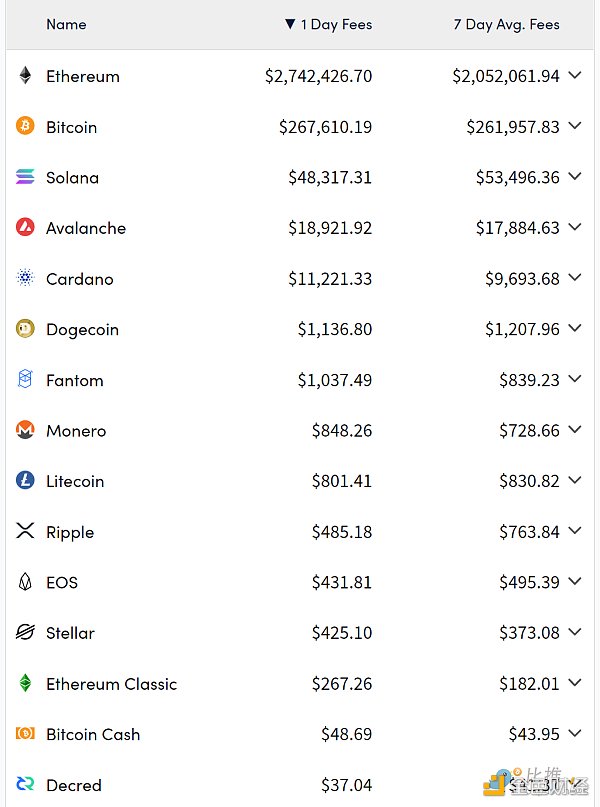Viewport: 600px width, 807px height.
Task: Click the Ripple X logo icon
Action: [25, 531]
